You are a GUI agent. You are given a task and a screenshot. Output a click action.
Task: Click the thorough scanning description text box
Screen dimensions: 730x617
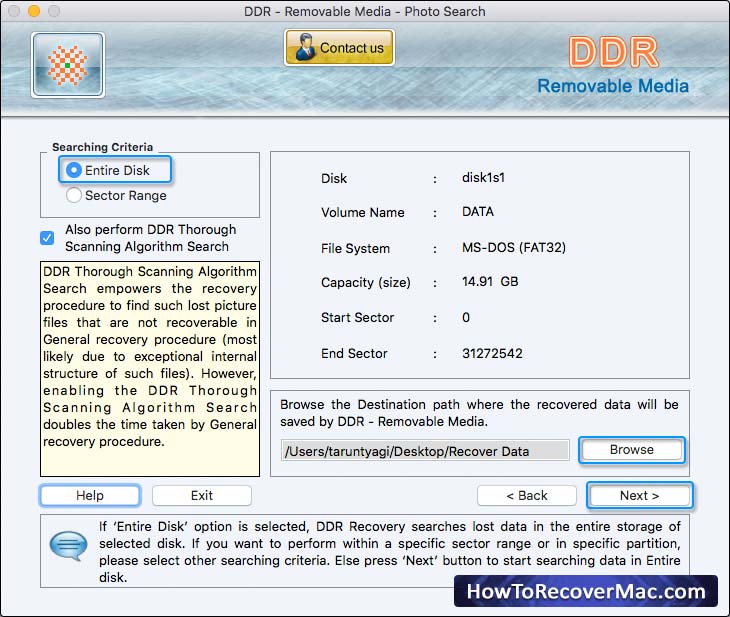click(150, 369)
